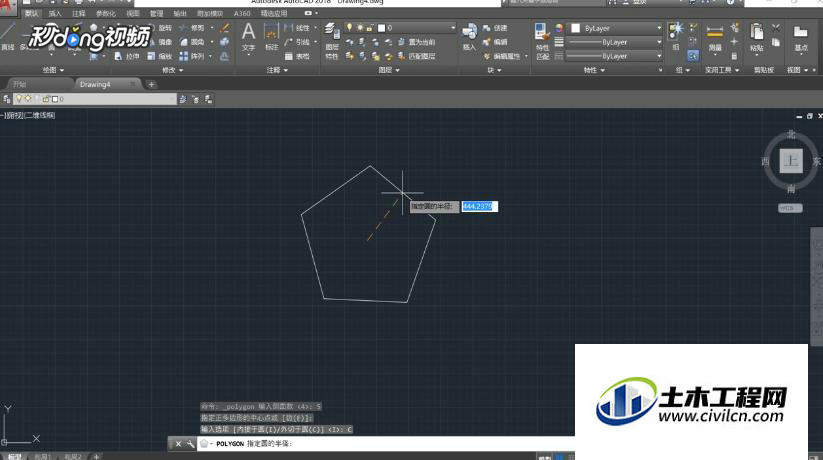The width and height of the screenshot is (823, 460).
Task: Select the 缩放 (Scale) tool
Action: click(x=160, y=56)
